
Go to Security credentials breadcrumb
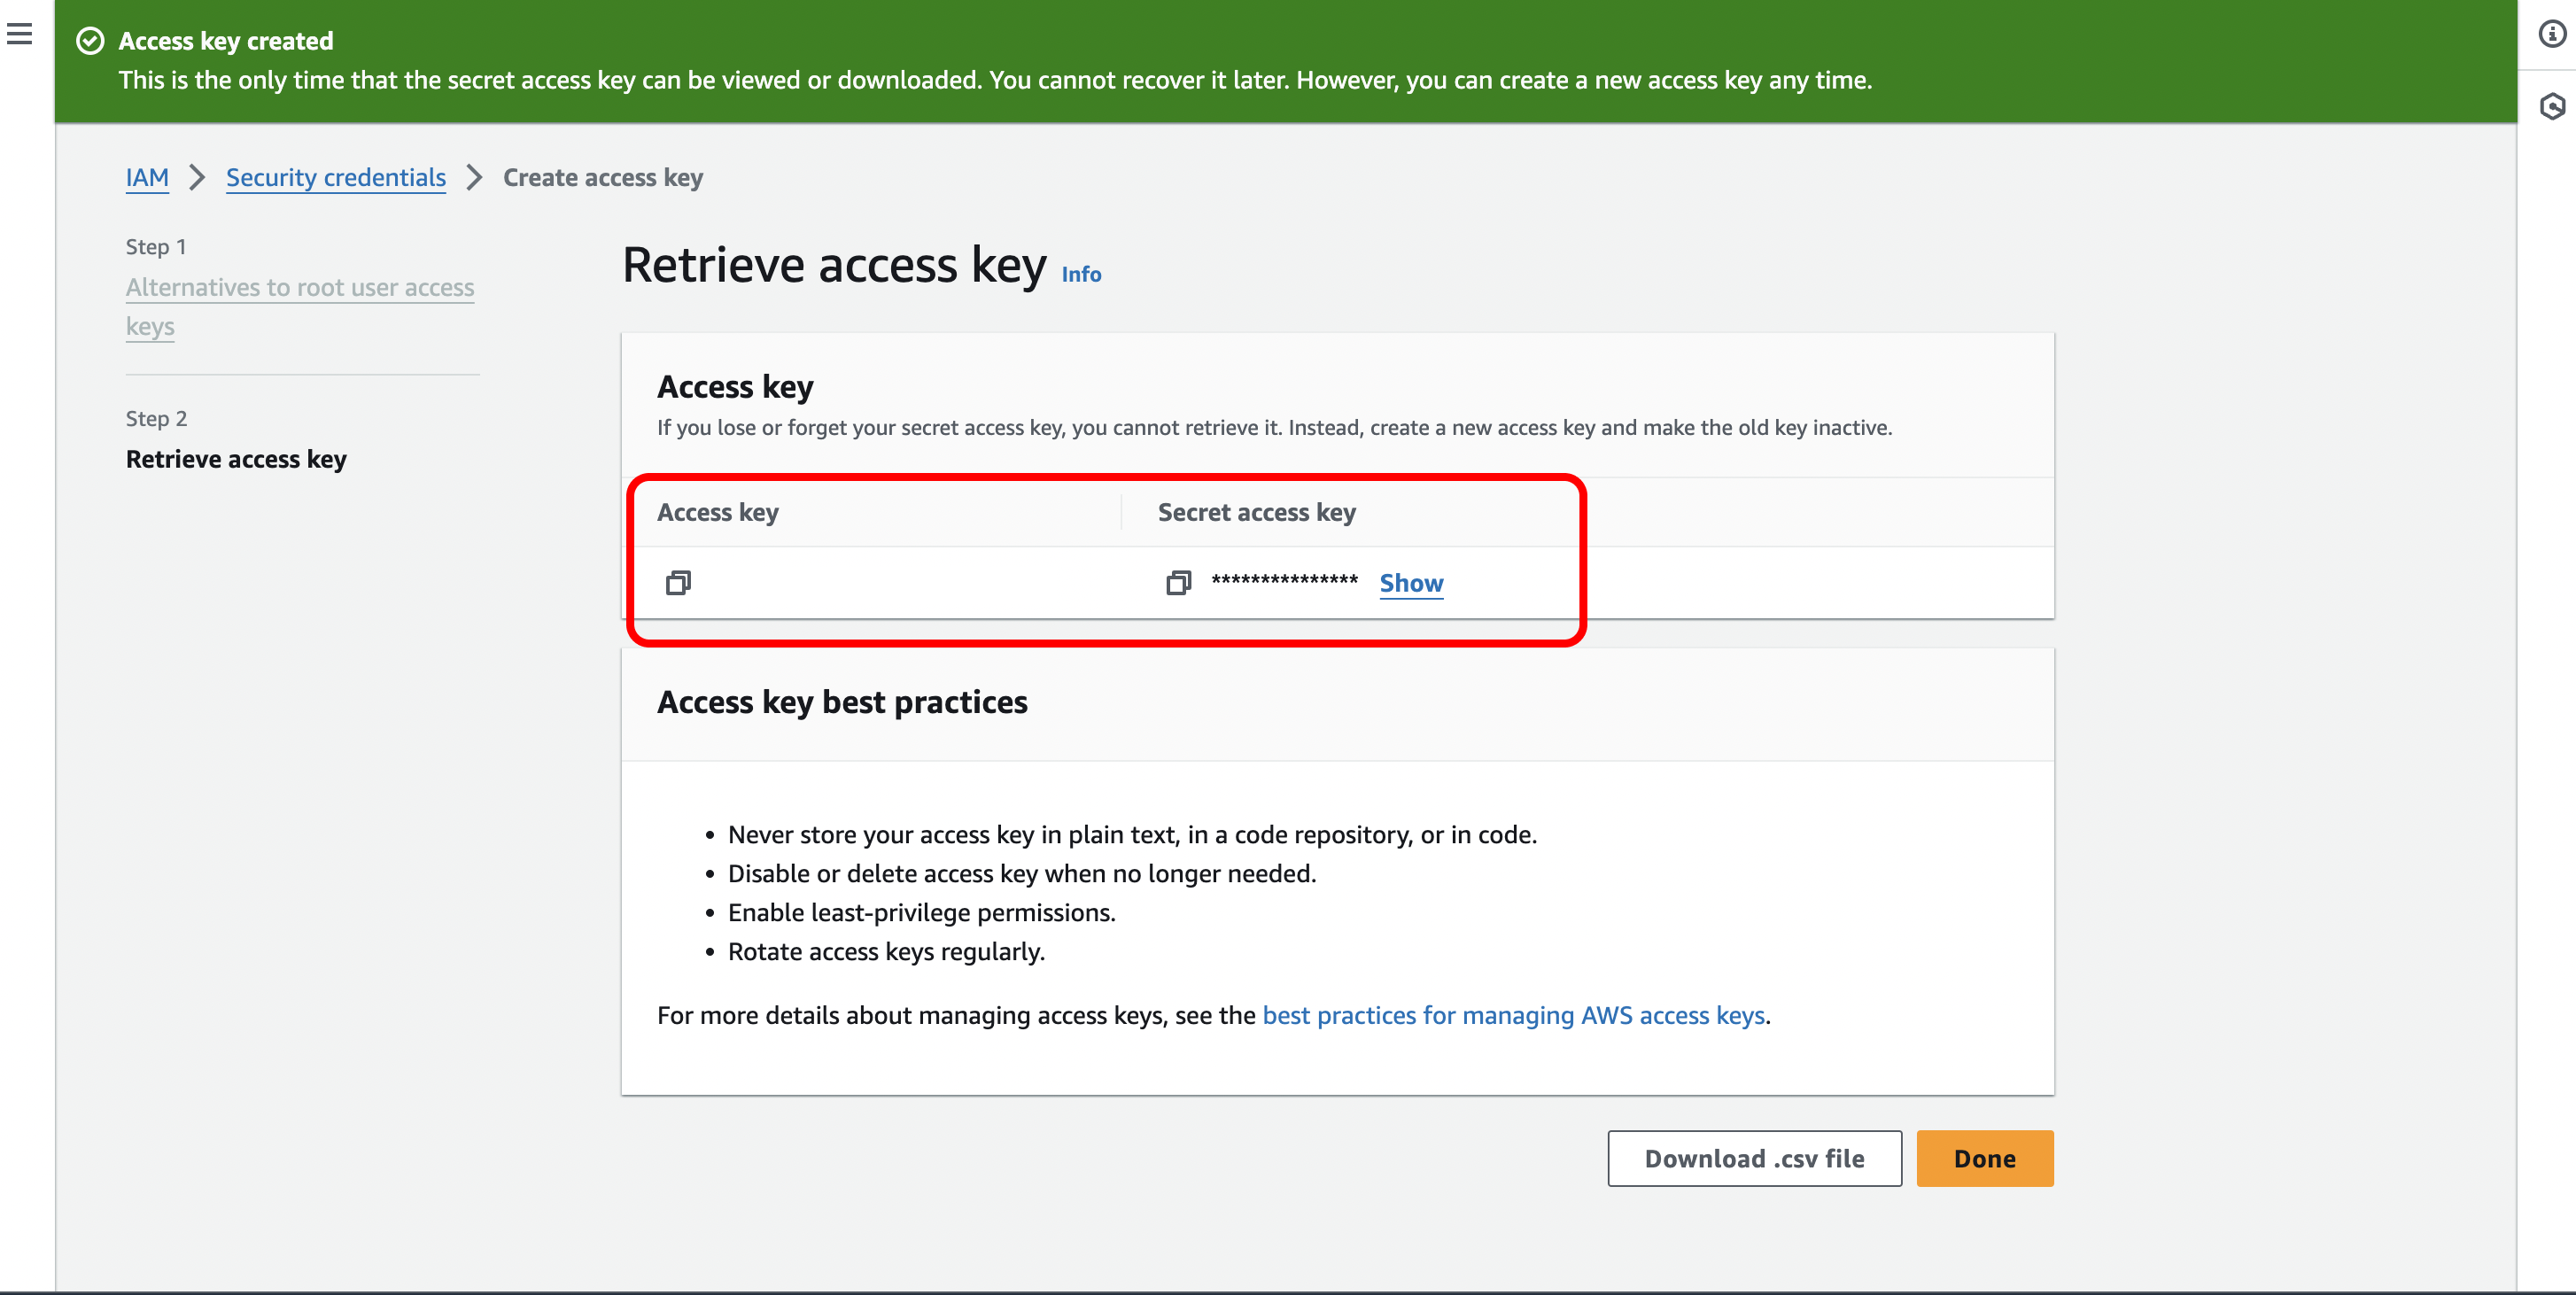(x=335, y=178)
